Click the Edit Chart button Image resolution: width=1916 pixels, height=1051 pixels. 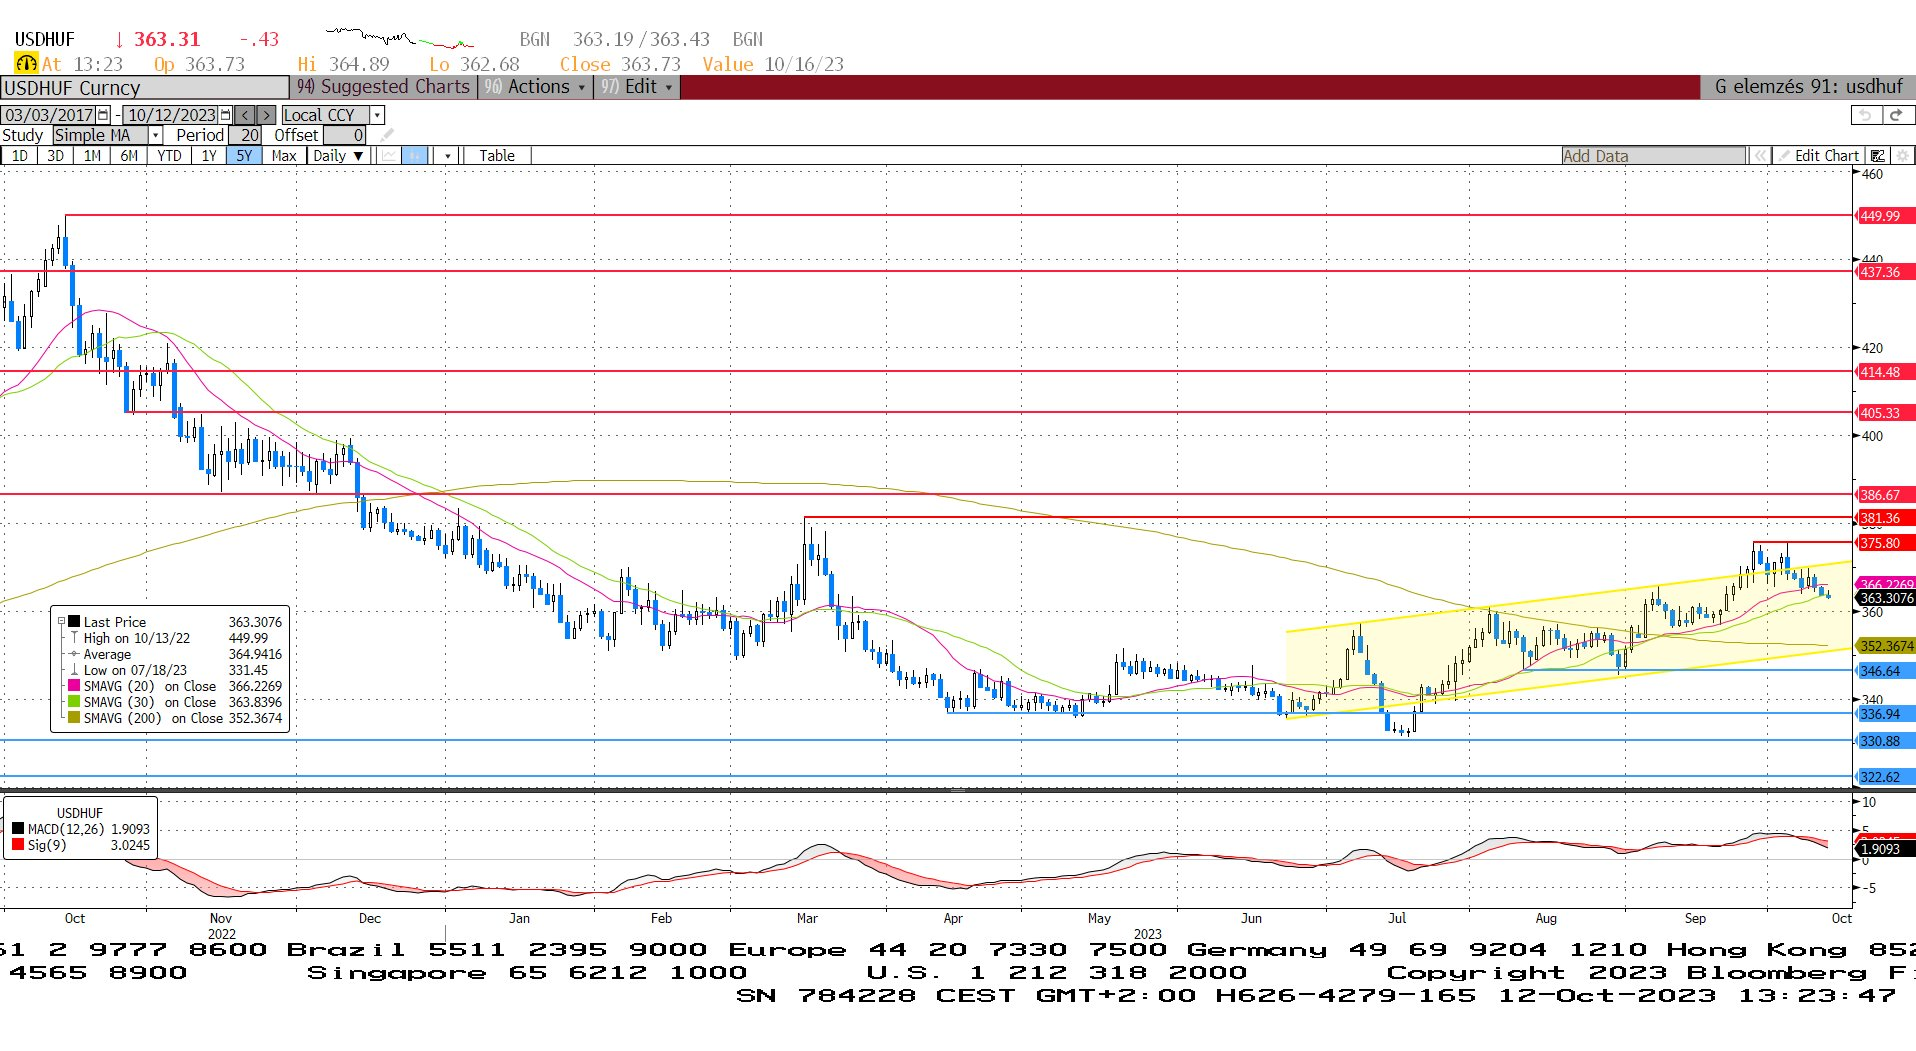1818,156
